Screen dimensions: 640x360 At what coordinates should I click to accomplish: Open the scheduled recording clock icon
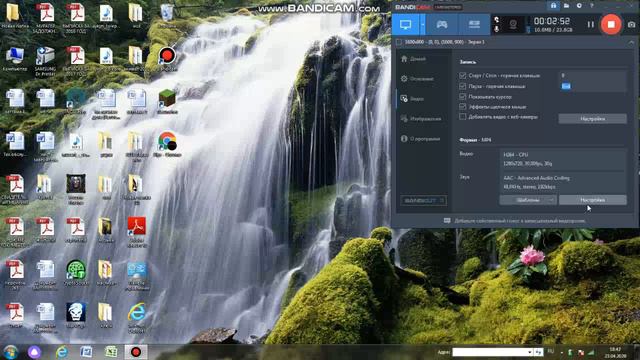tap(579, 6)
